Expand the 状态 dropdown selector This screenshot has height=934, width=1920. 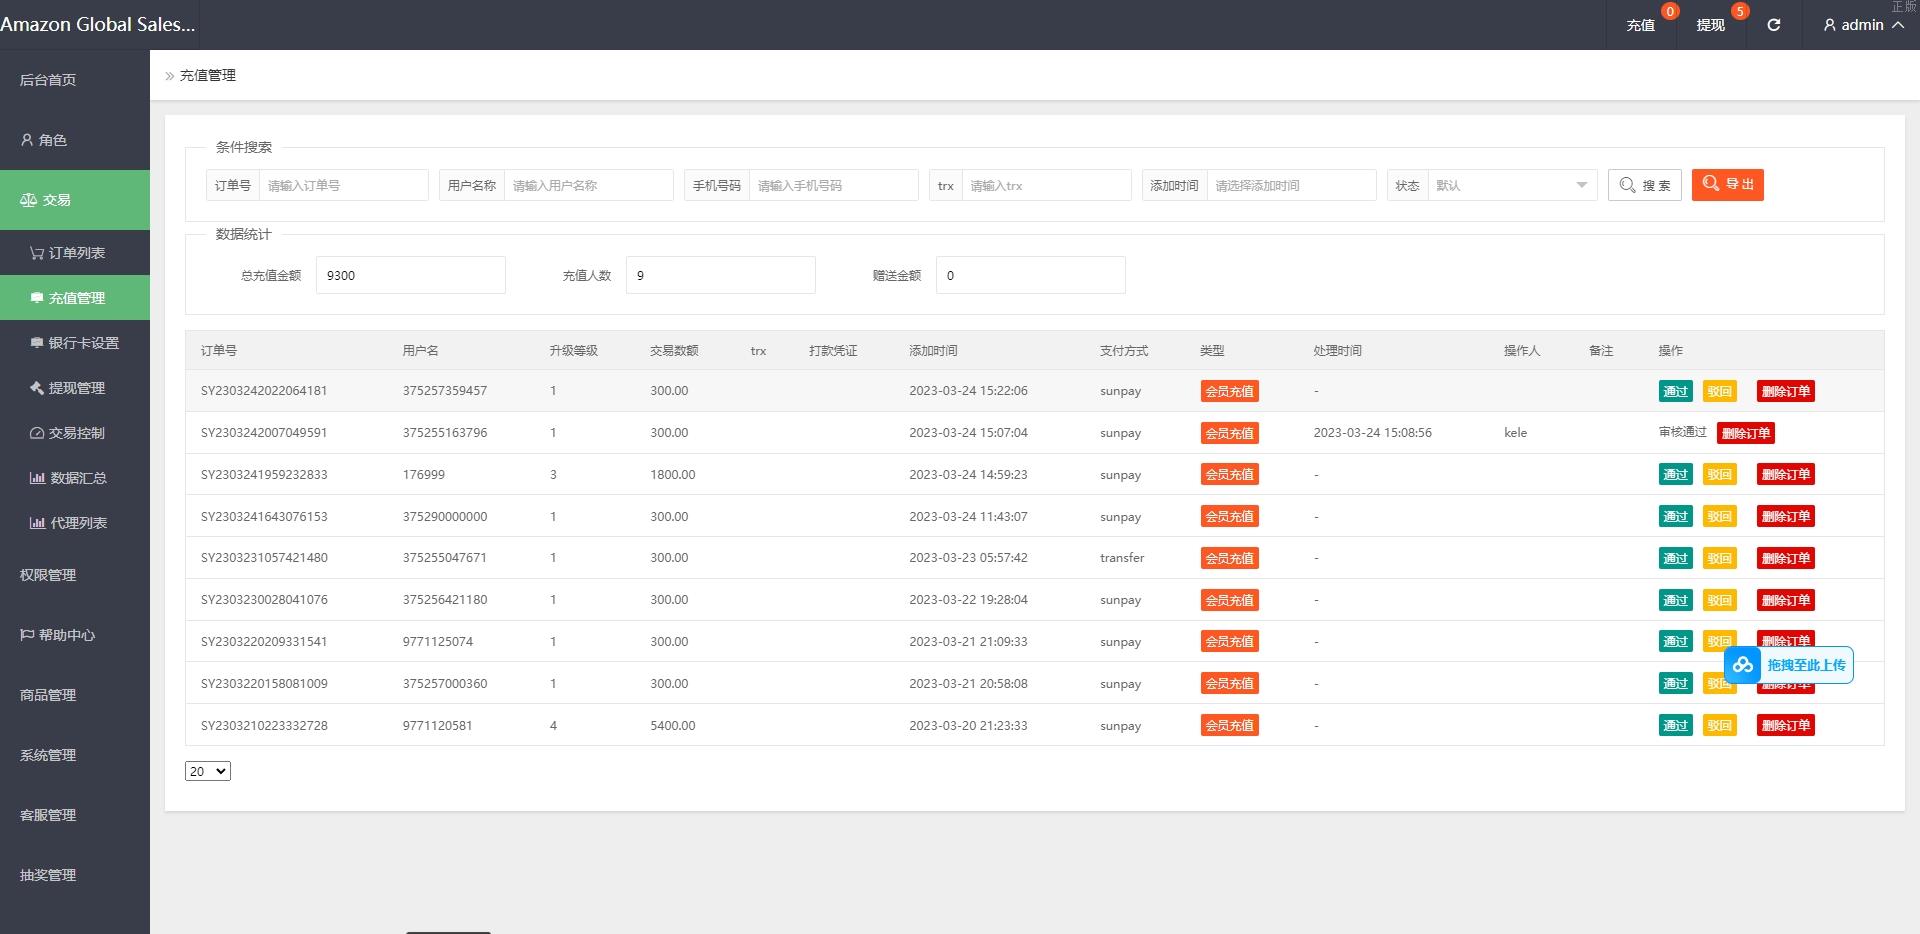pyautogui.click(x=1511, y=185)
